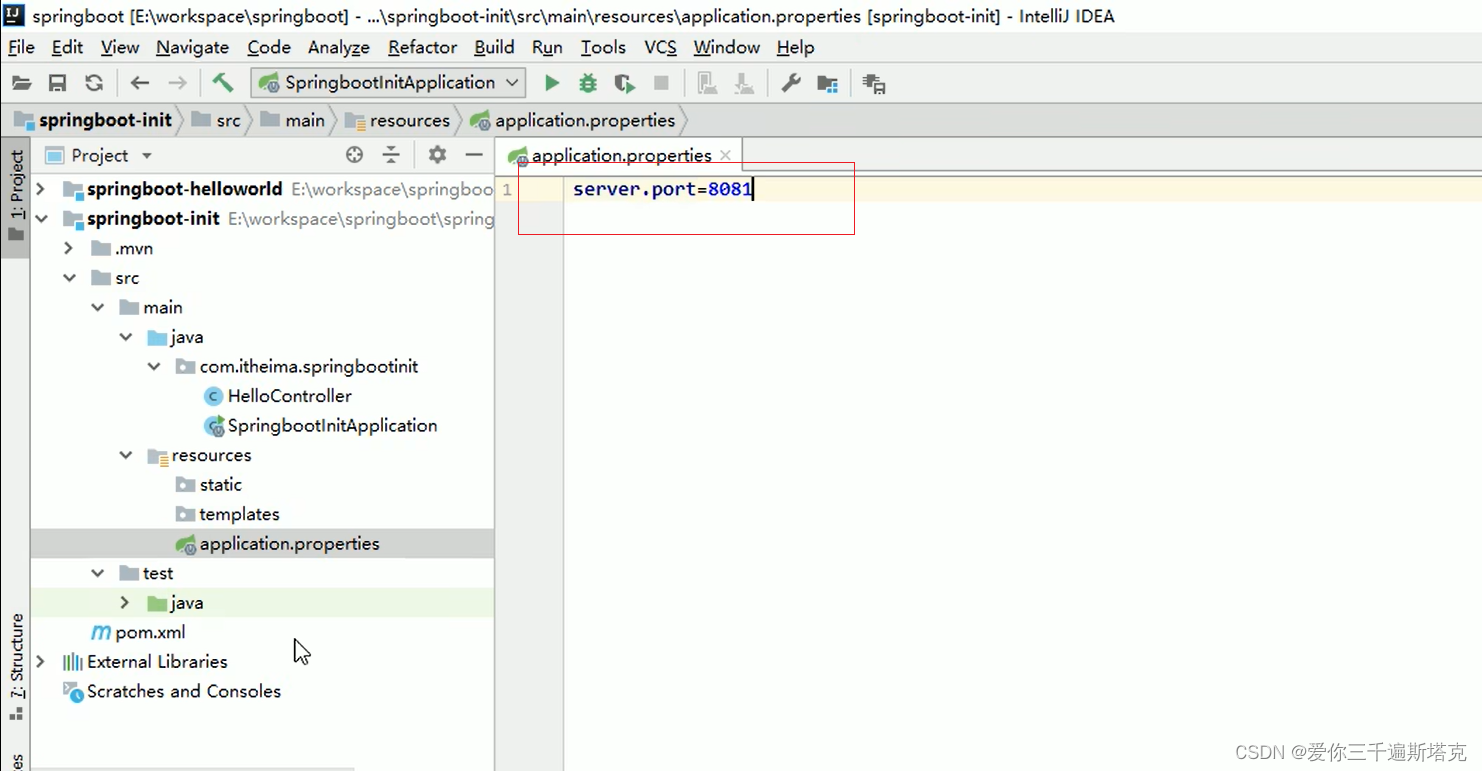
Task: Click the Collapse All icon in Project panel
Action: [x=391, y=155]
